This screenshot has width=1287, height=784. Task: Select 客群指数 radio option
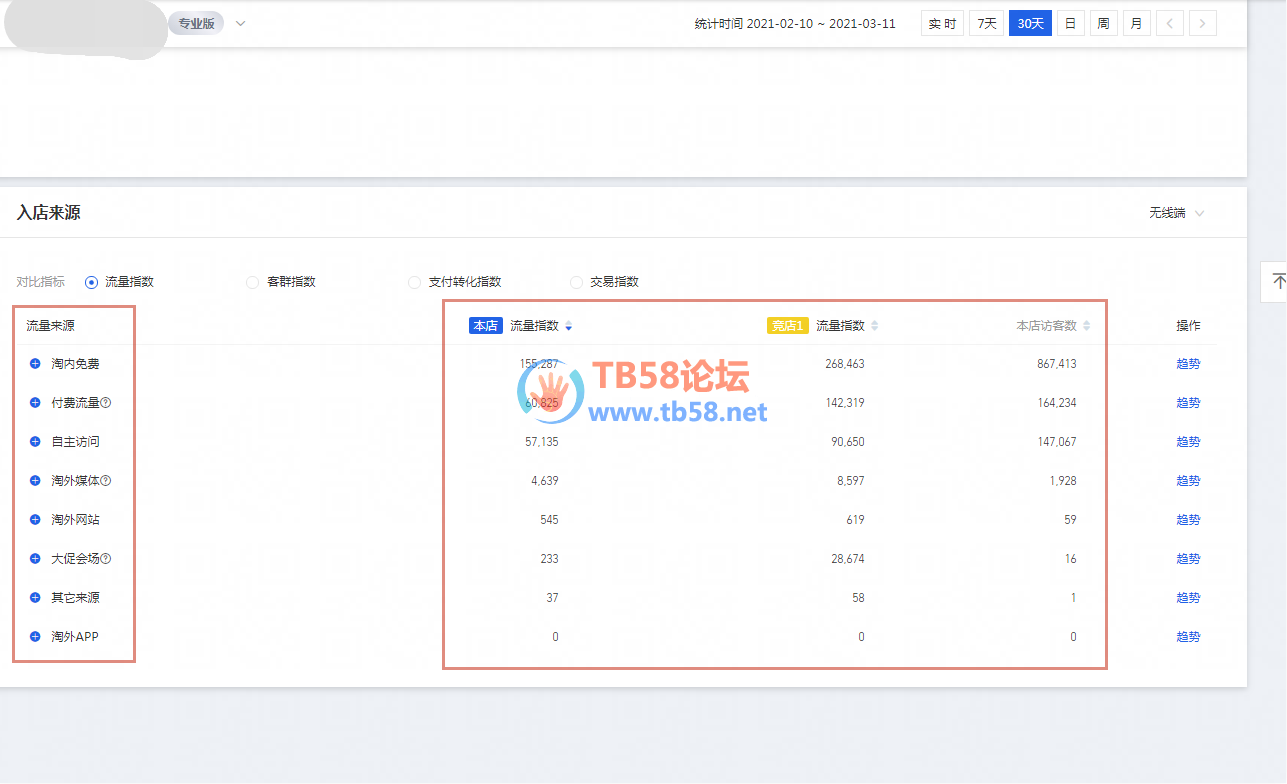[x=252, y=282]
